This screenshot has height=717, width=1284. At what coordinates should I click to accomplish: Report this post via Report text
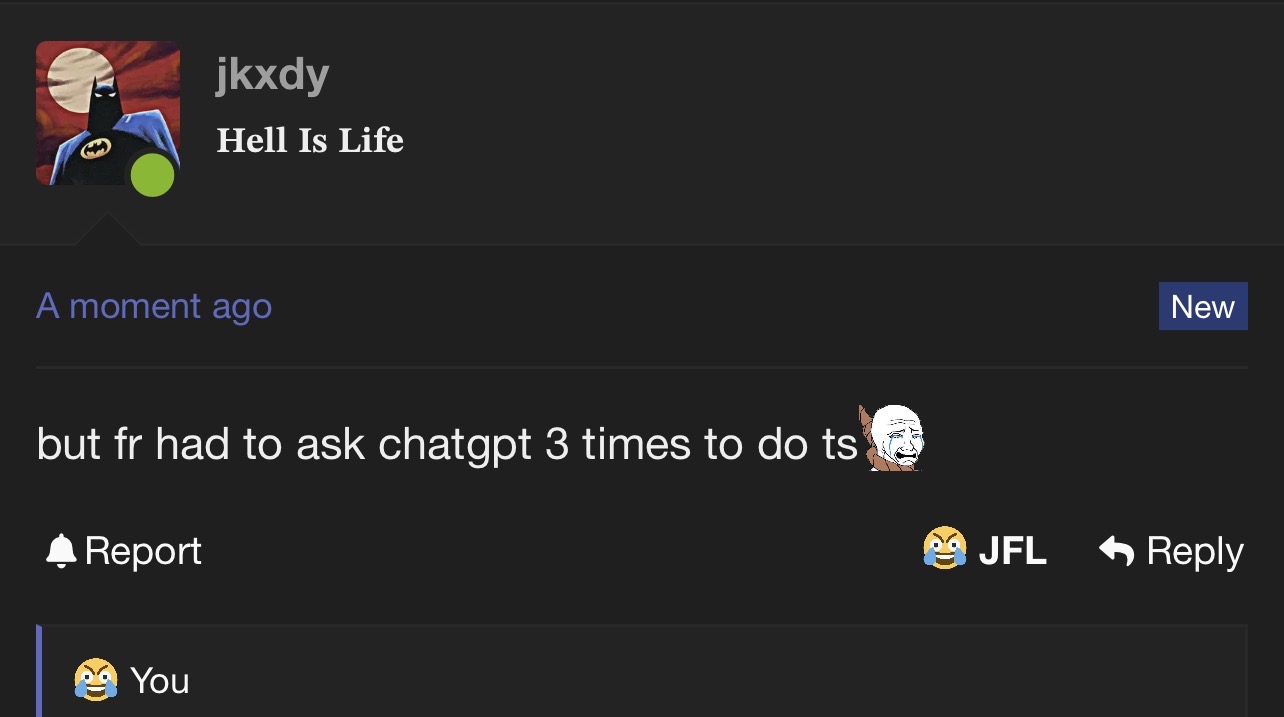(x=143, y=551)
